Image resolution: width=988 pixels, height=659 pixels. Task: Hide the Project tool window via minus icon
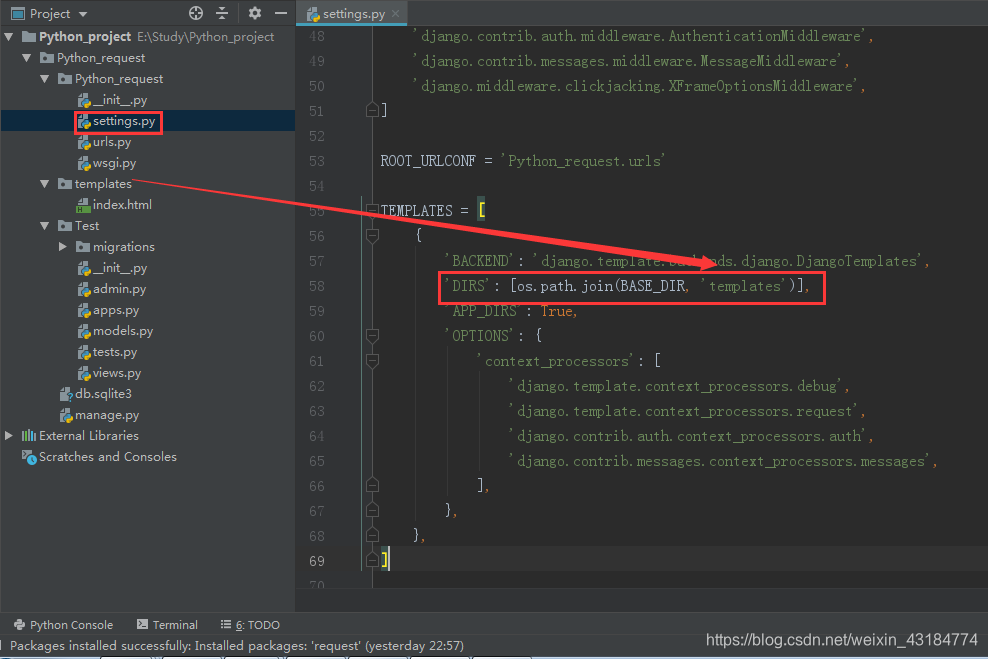coord(281,13)
